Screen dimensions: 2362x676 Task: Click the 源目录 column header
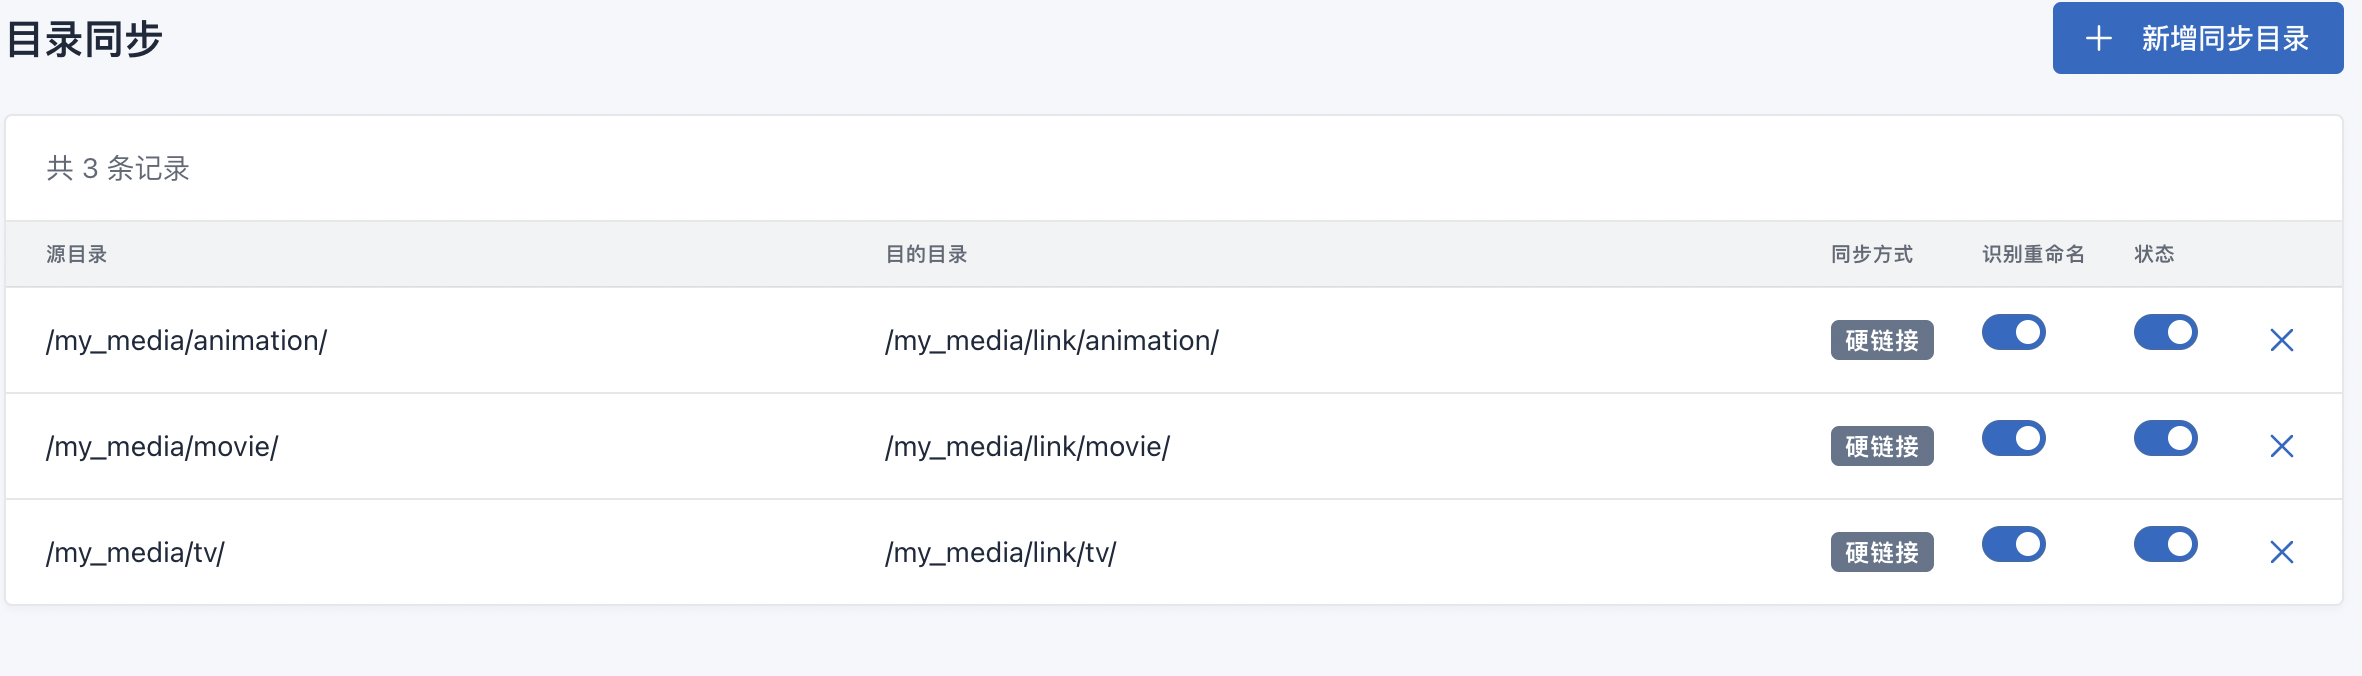point(76,254)
